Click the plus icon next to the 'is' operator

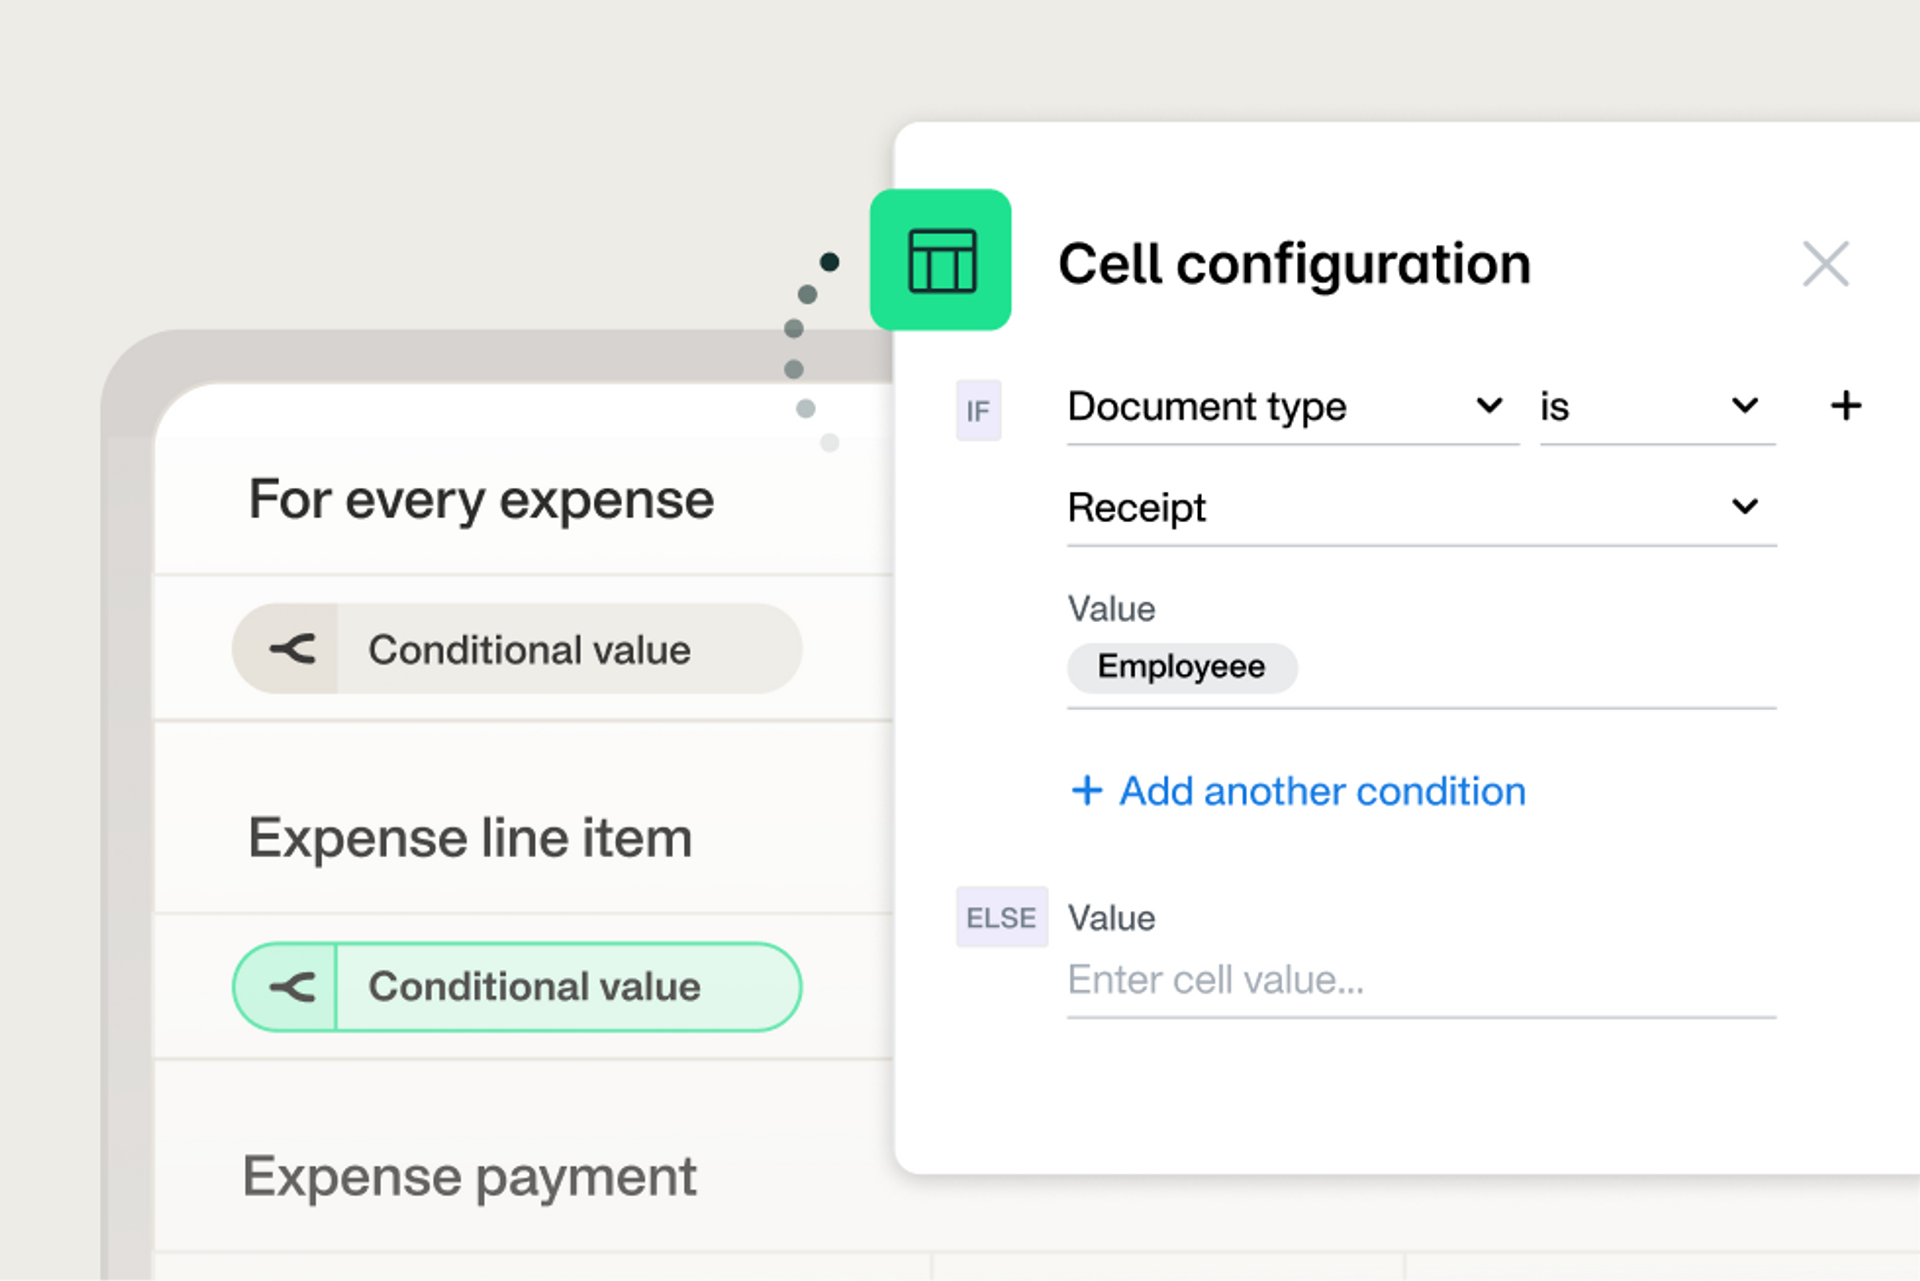(x=1846, y=406)
